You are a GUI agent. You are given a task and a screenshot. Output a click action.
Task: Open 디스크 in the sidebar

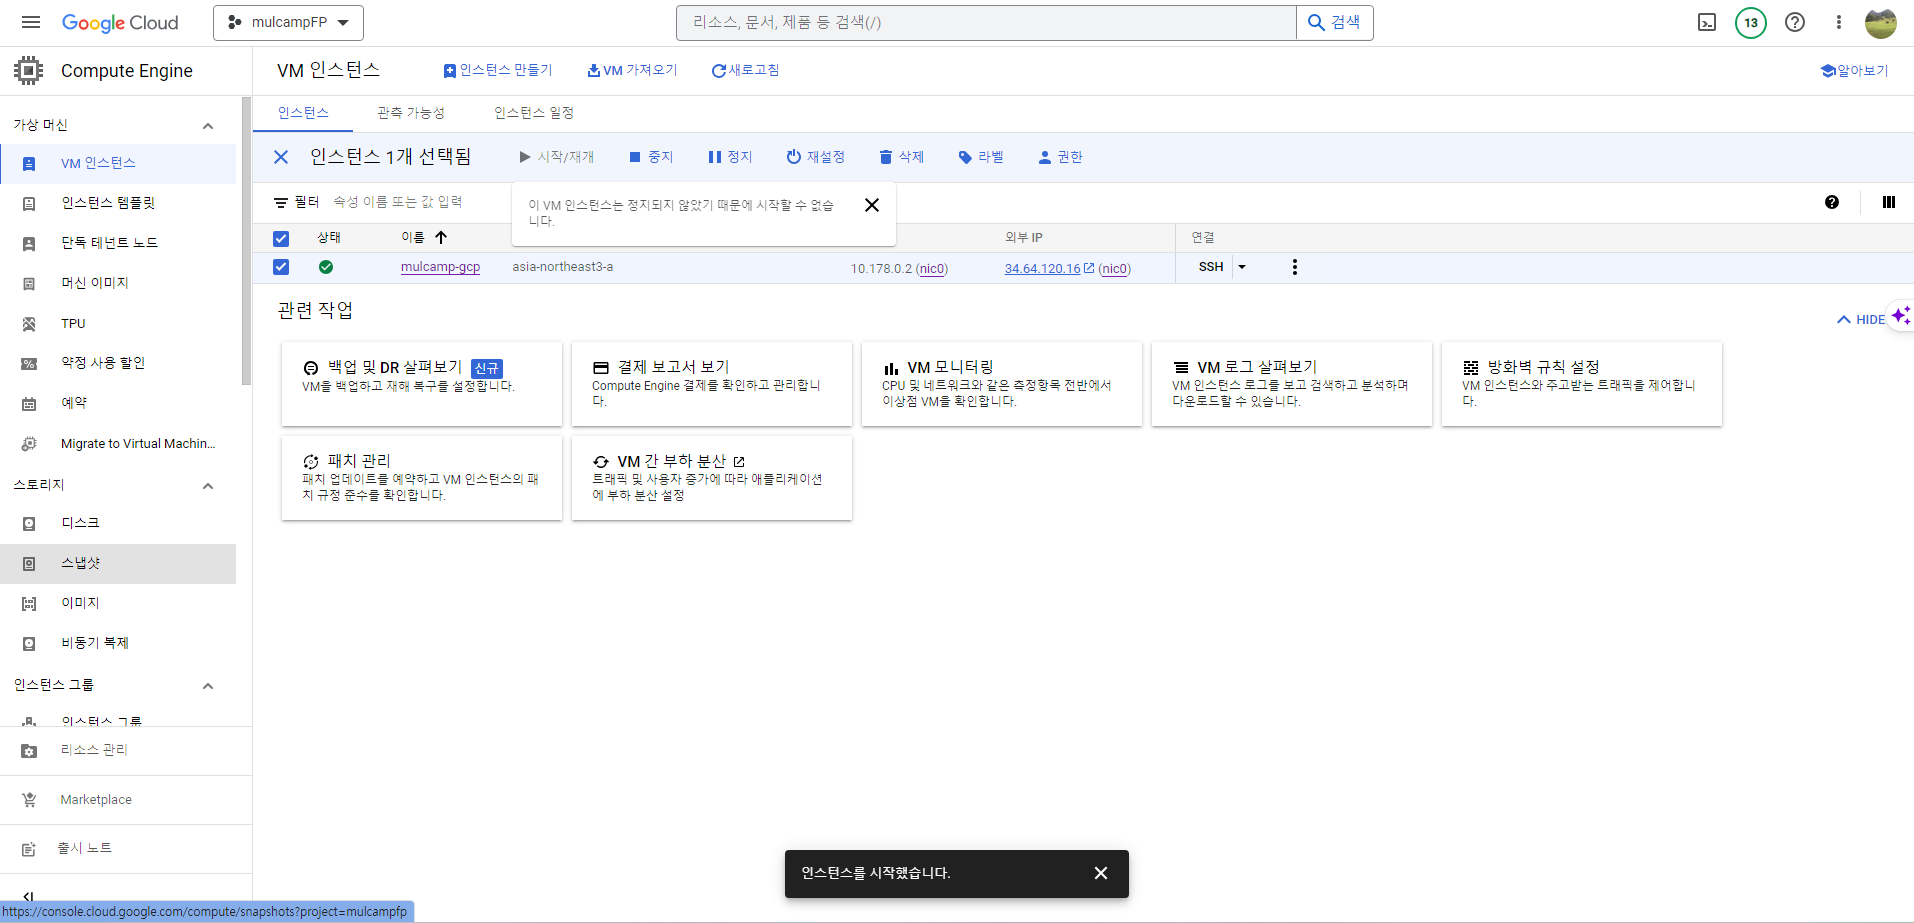click(x=118, y=523)
